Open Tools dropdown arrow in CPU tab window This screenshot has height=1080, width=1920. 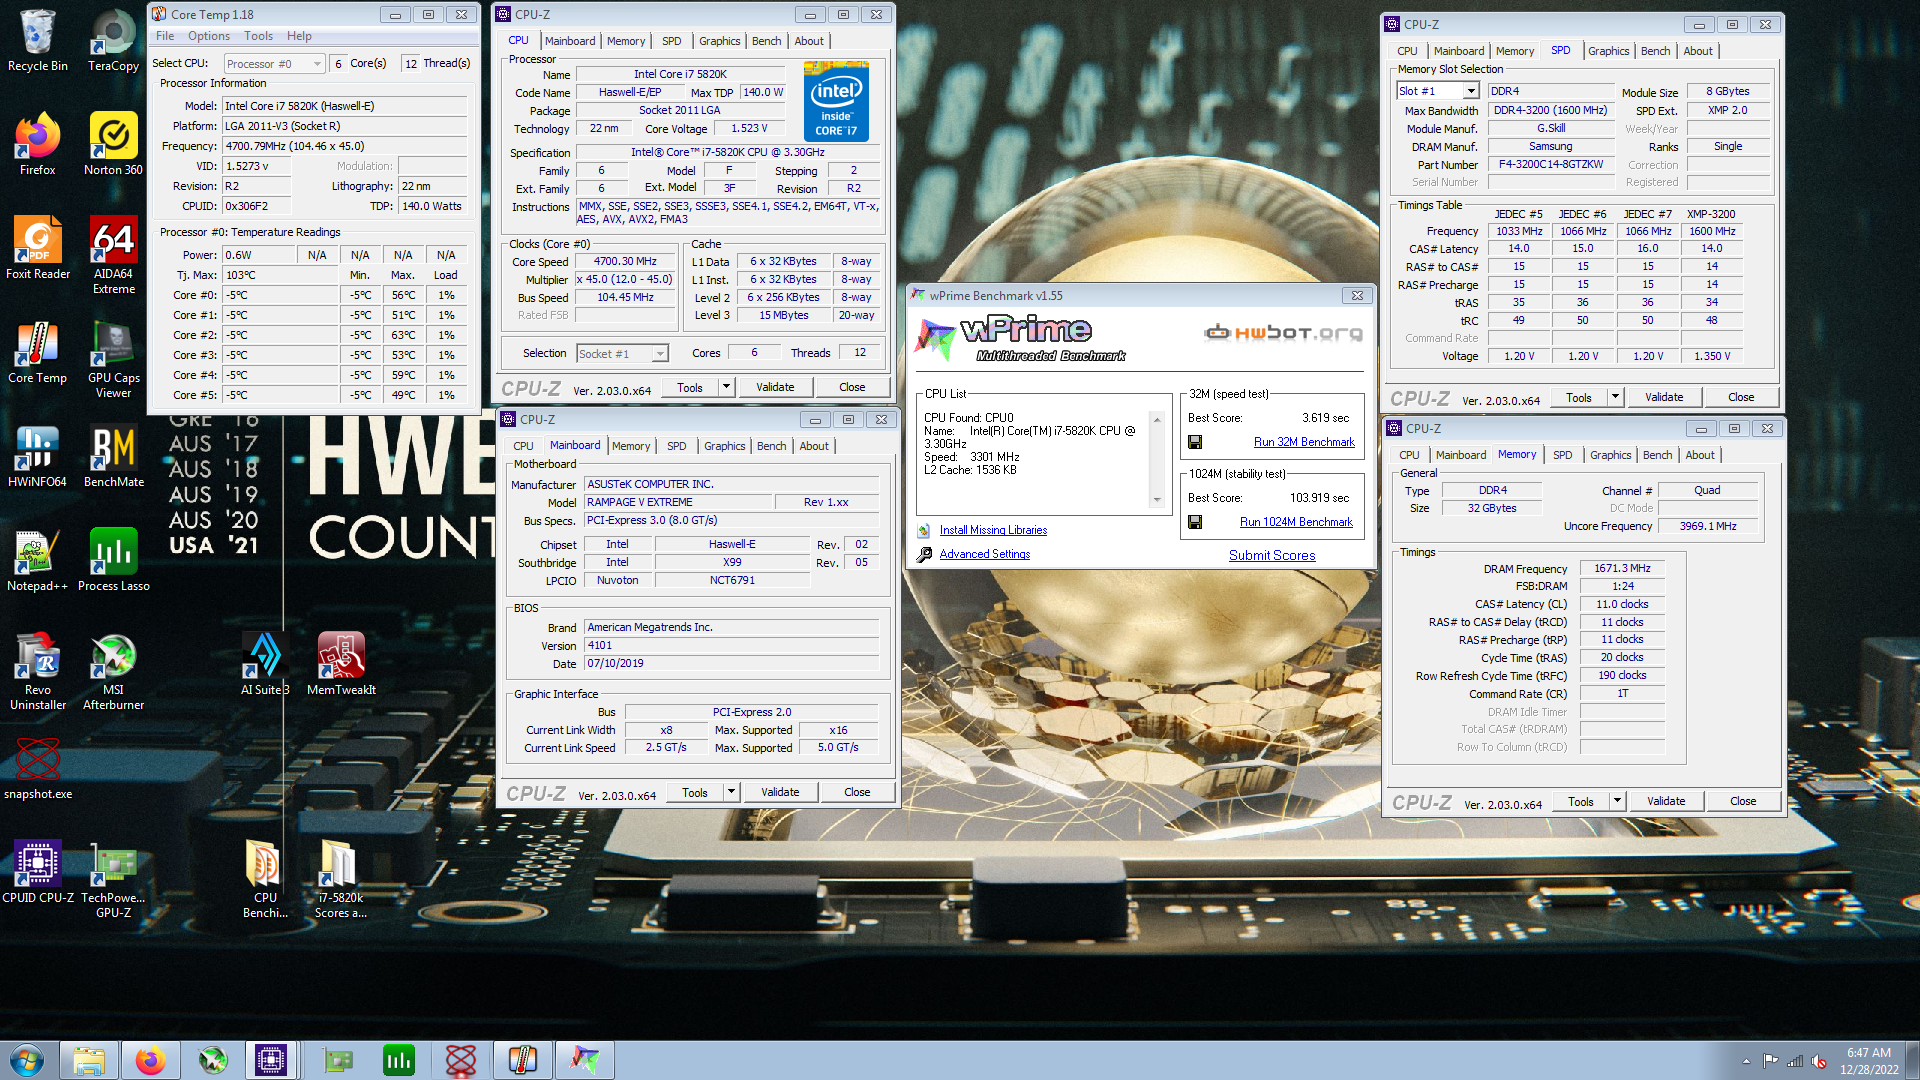[x=726, y=387]
